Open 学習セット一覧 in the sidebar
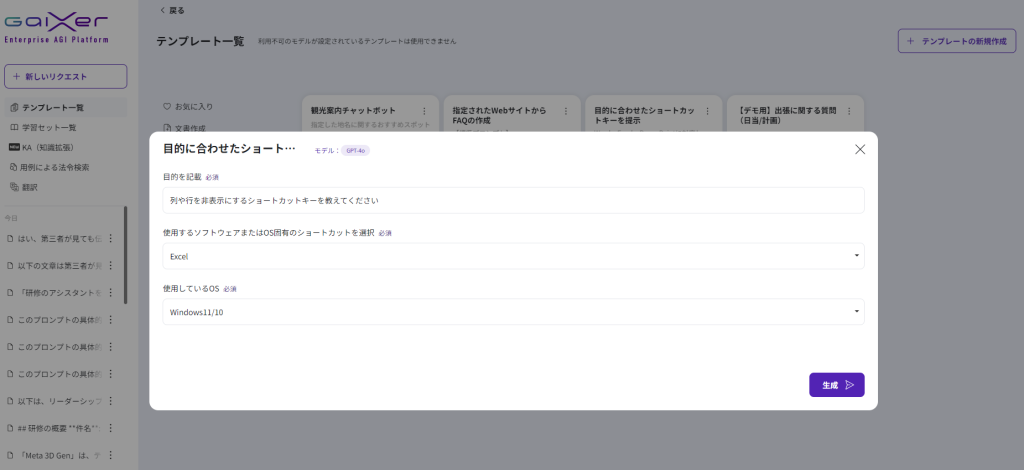This screenshot has height=470, width=1024. tap(48, 127)
